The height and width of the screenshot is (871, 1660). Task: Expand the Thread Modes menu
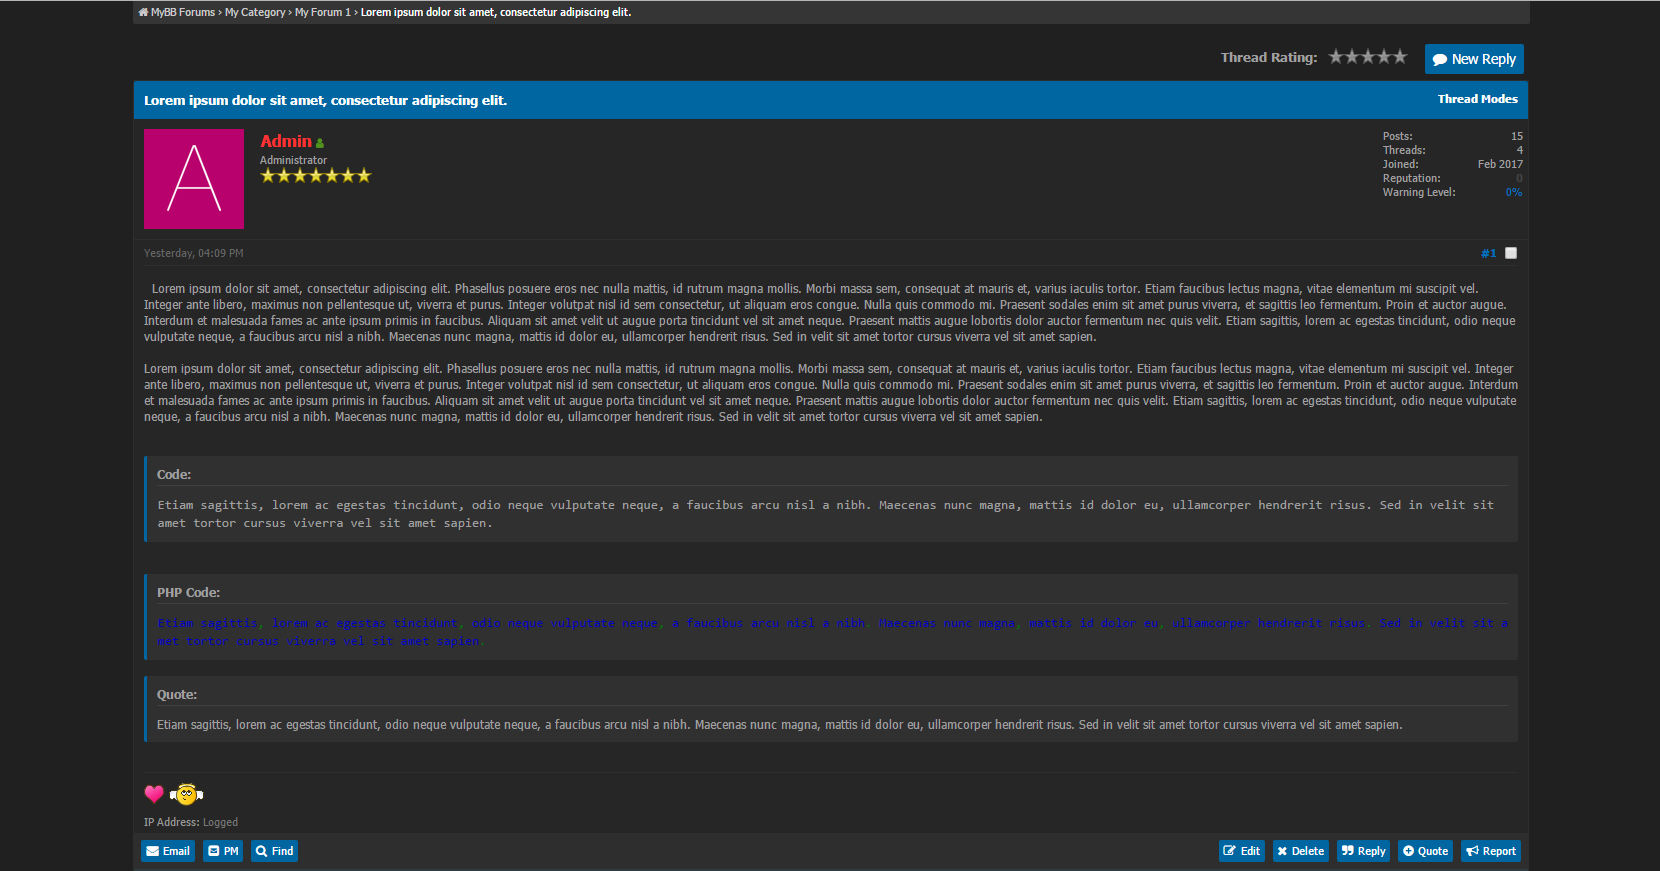[x=1477, y=99]
